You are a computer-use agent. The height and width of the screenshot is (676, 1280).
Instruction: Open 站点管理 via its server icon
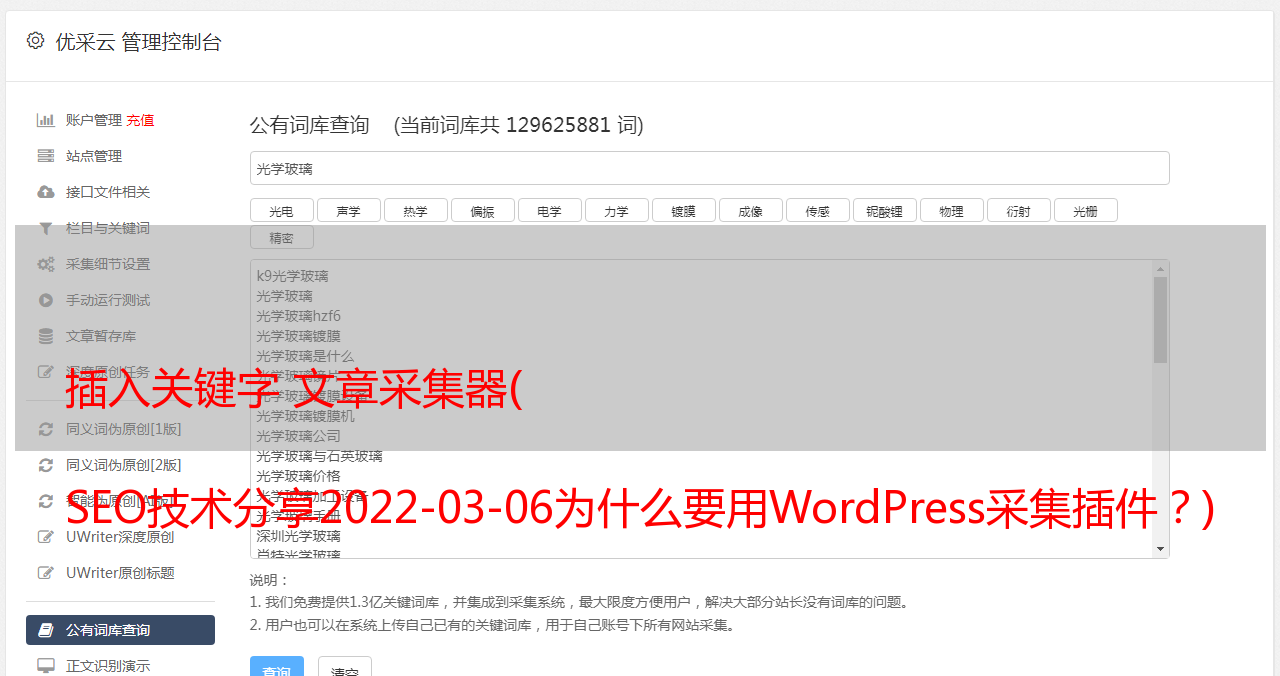(46, 156)
